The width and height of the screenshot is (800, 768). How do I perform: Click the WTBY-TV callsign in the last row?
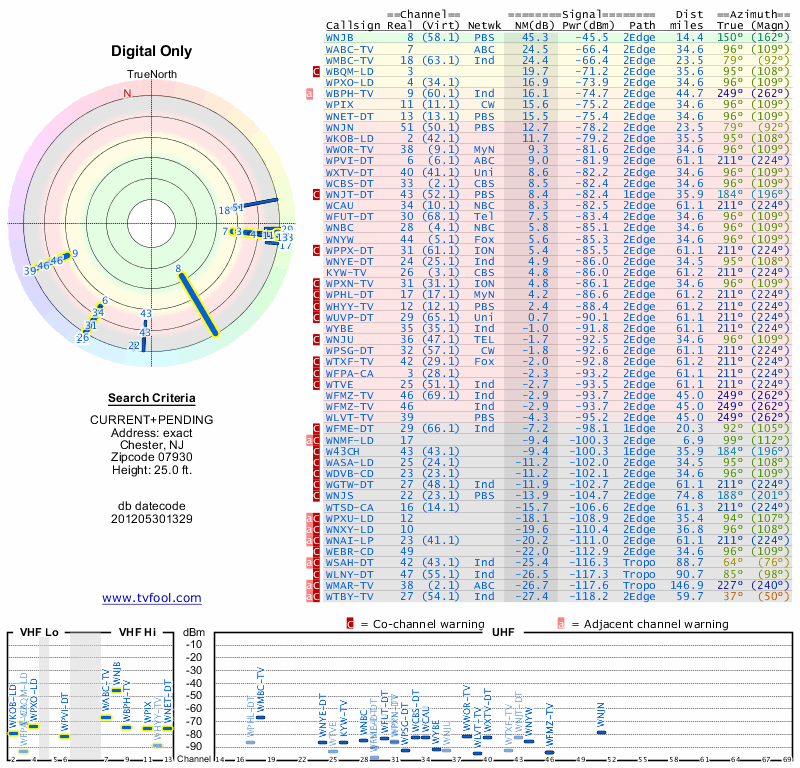coord(350,595)
